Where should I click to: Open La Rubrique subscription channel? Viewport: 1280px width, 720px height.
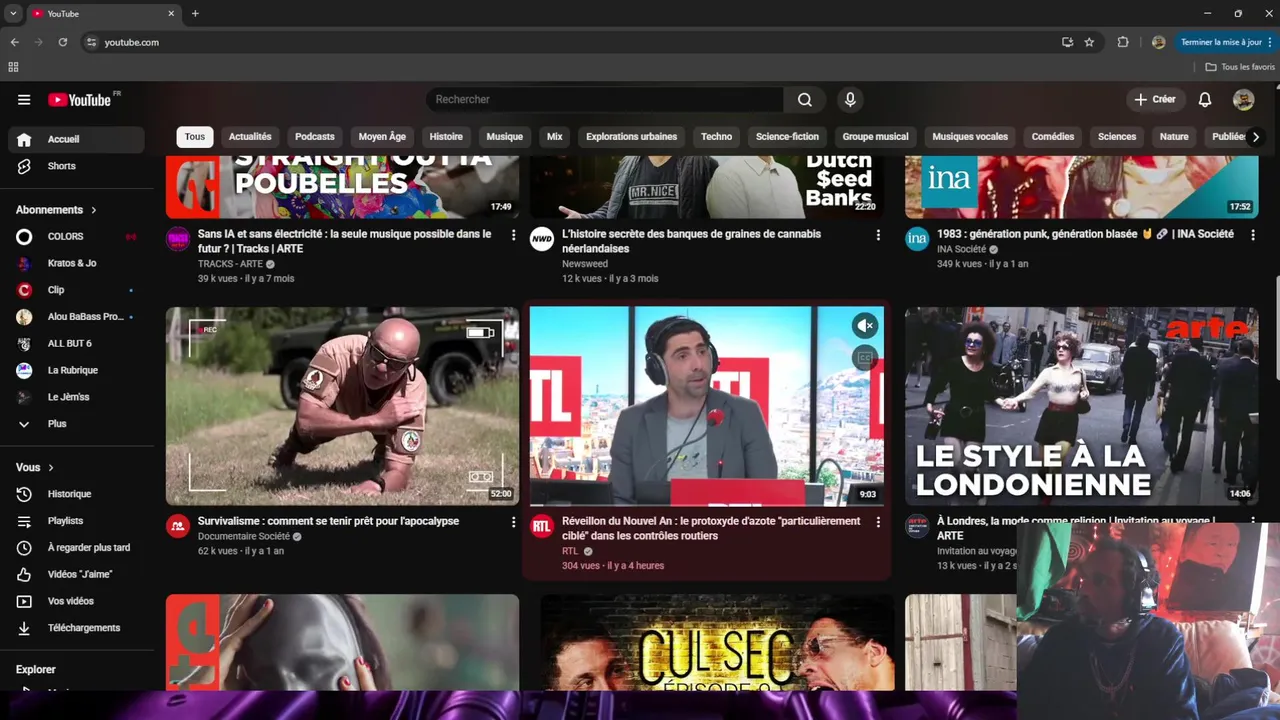[76, 370]
